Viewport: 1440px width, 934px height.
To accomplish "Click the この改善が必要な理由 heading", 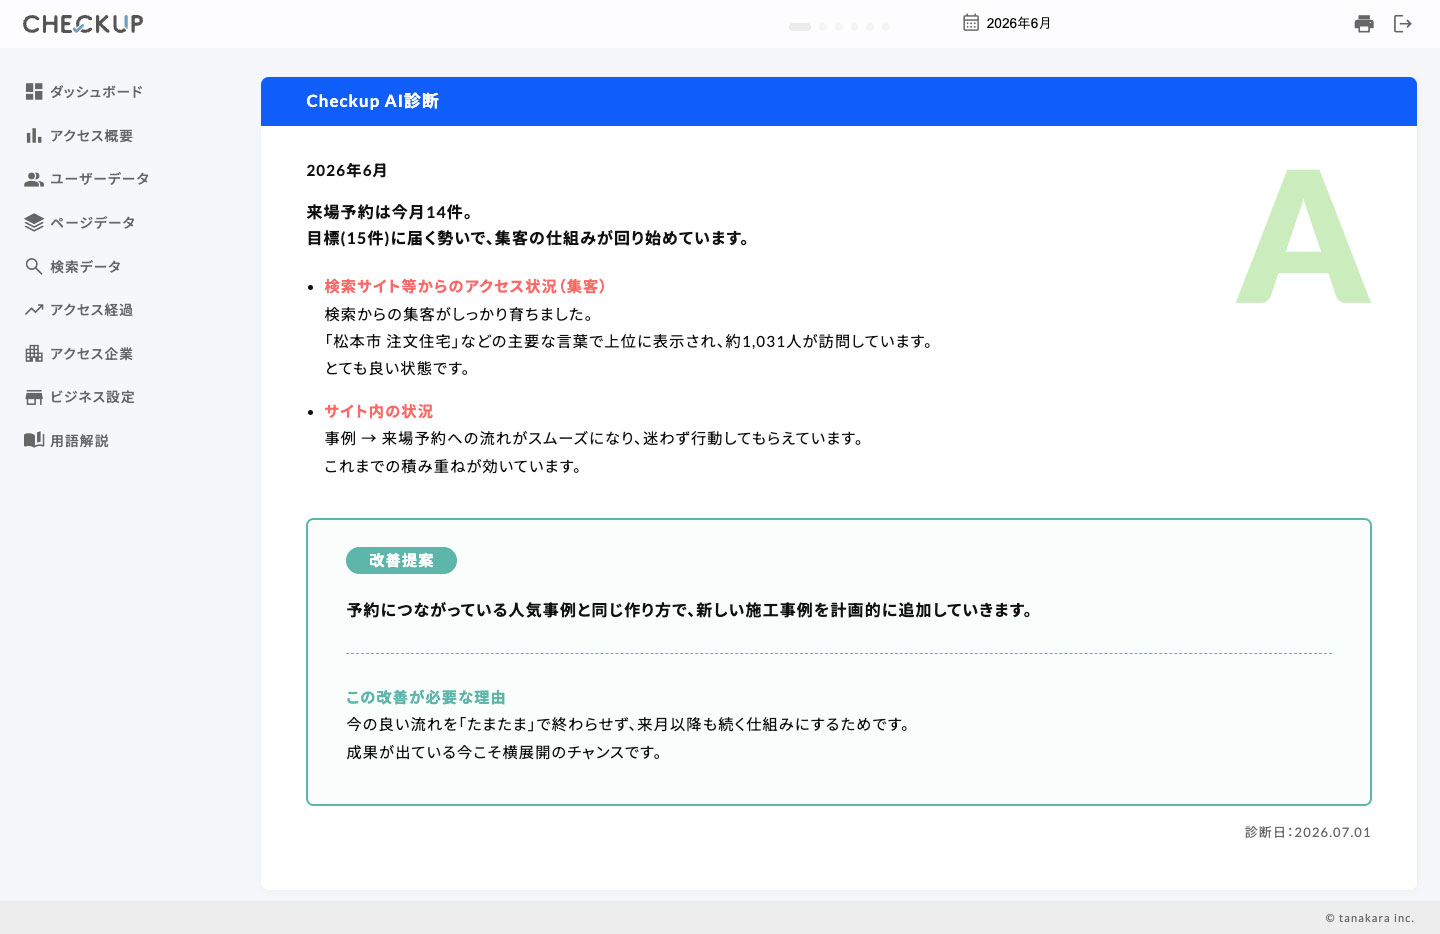I will tap(426, 698).
